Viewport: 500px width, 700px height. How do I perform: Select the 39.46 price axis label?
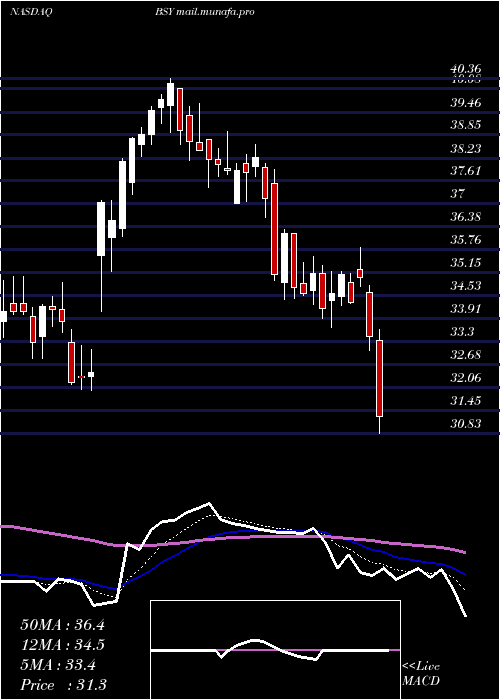[466, 103]
